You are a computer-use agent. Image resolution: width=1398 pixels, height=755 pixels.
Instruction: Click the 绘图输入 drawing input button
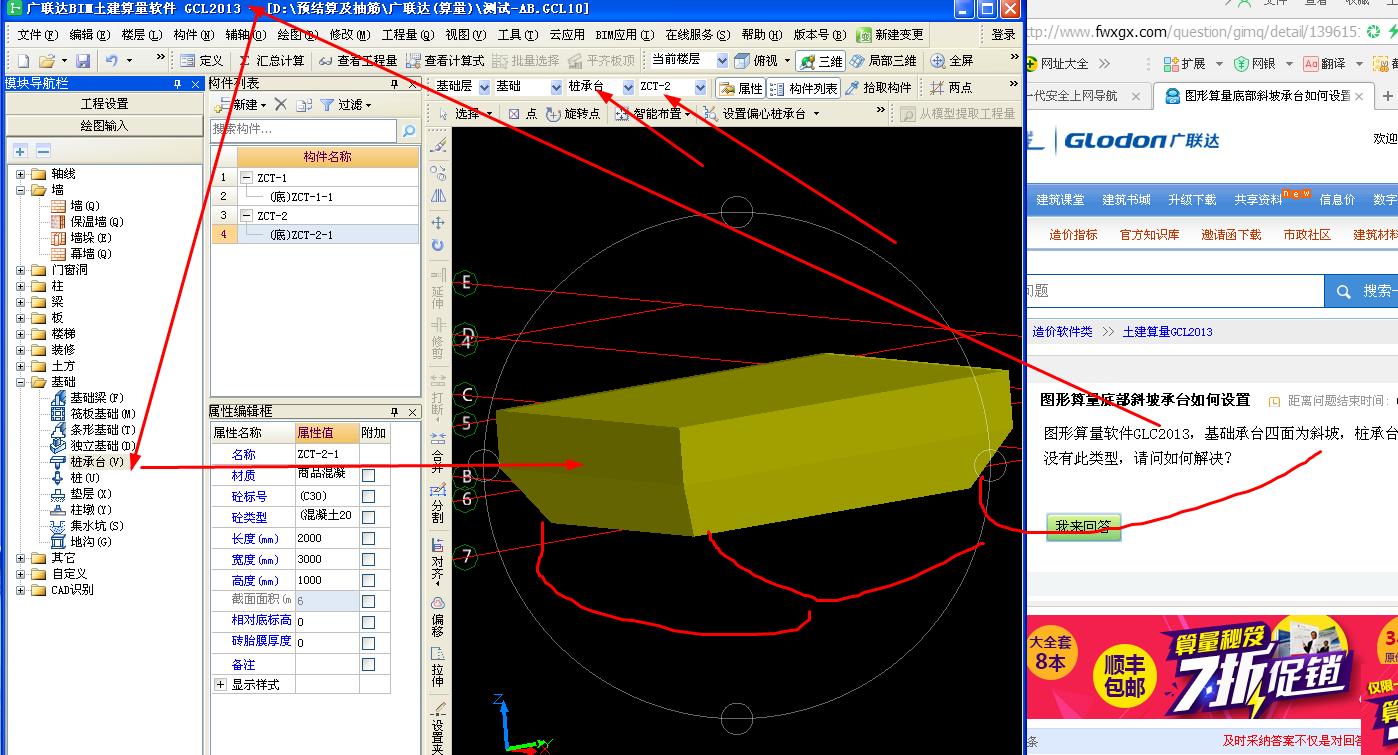pyautogui.click(x=104, y=126)
